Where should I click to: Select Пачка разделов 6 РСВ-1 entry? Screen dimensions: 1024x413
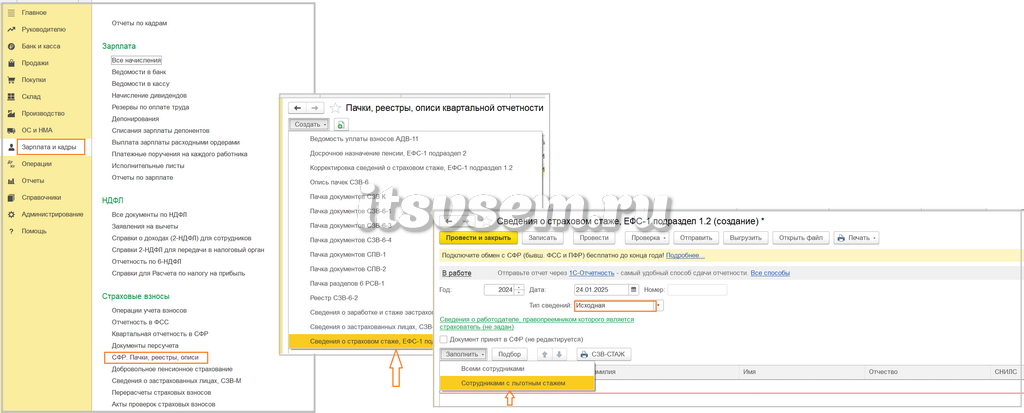(347, 283)
